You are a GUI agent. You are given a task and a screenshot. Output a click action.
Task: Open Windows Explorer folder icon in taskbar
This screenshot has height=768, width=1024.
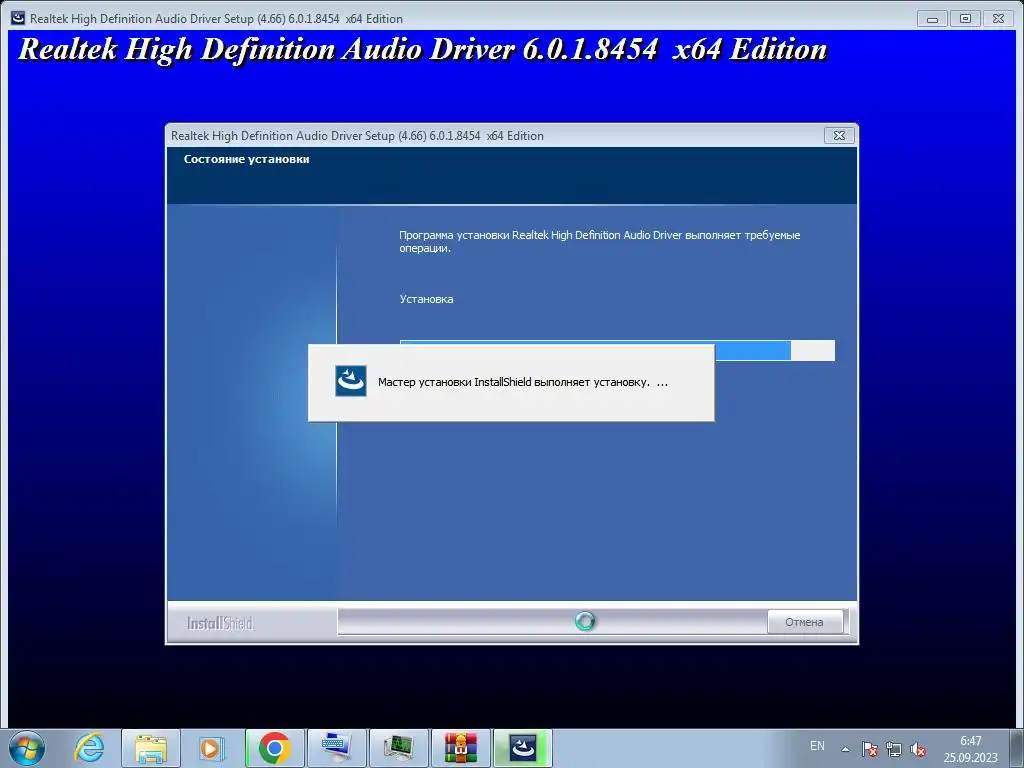click(x=151, y=748)
